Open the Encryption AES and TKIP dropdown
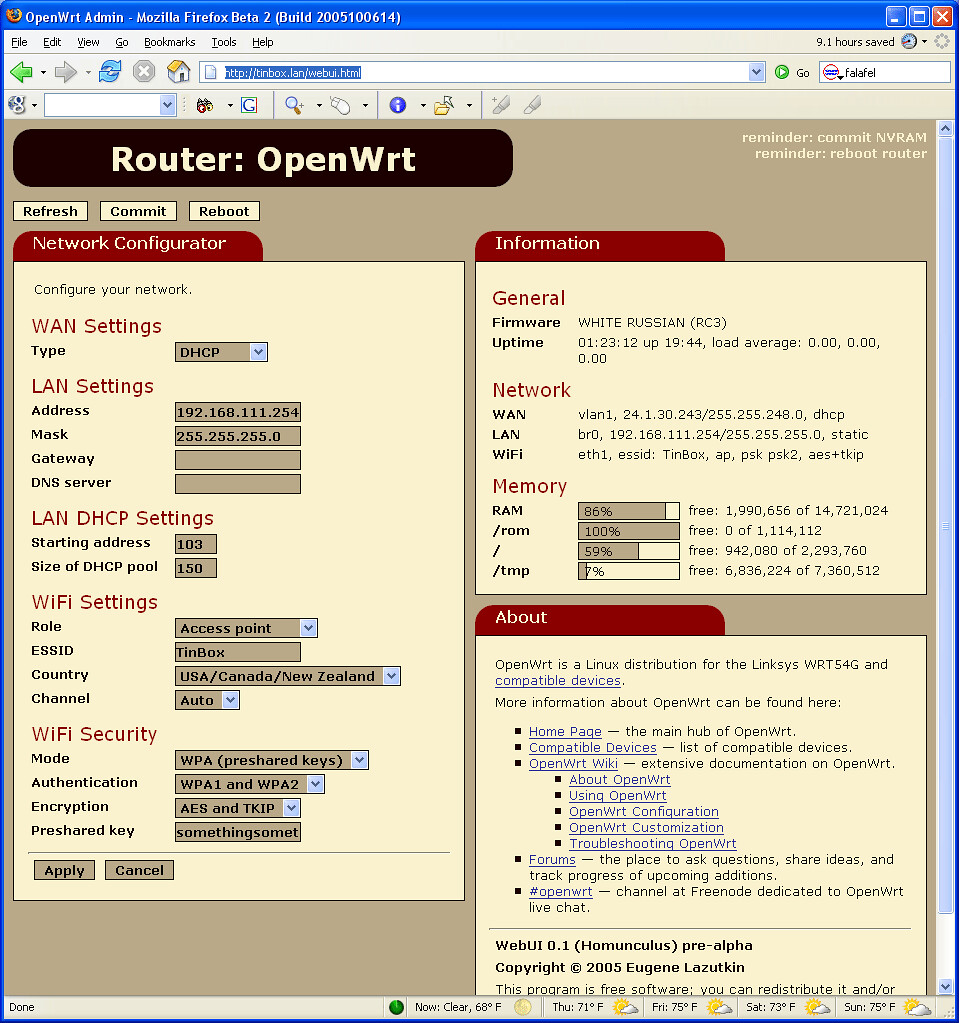This screenshot has height=1023, width=959. click(x=237, y=808)
